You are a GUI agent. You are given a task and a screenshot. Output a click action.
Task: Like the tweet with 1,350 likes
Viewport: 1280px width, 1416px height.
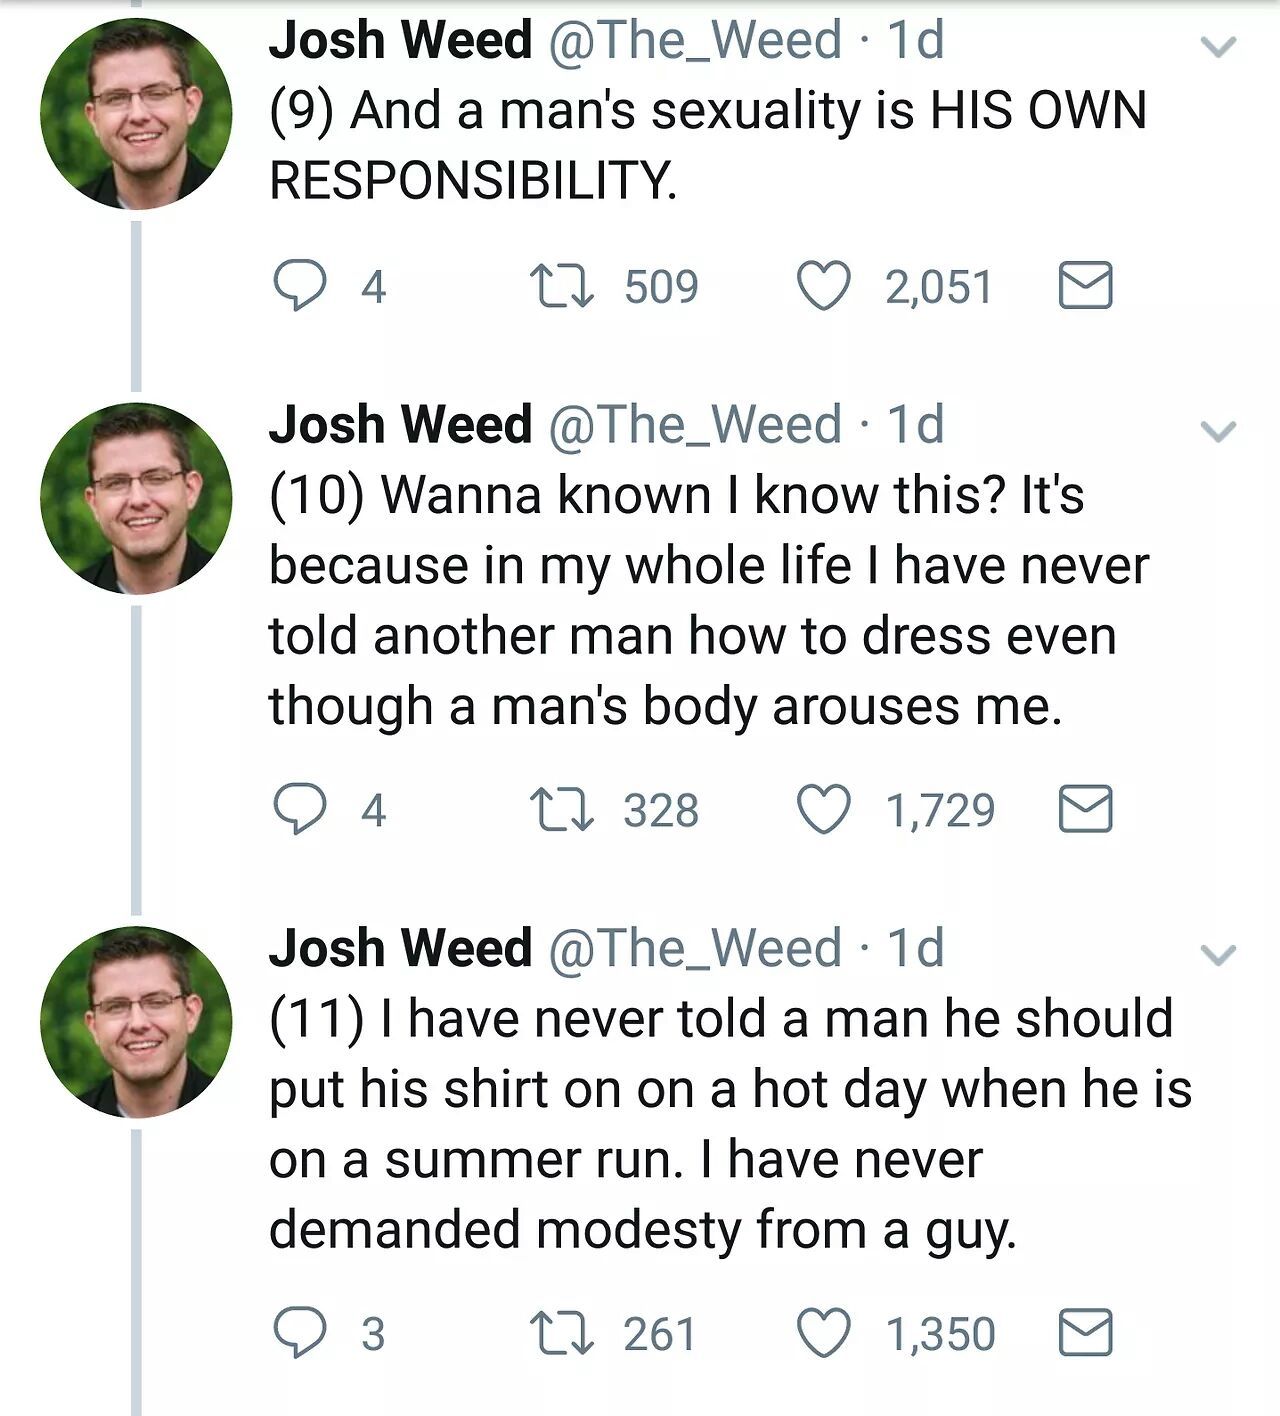(823, 1333)
